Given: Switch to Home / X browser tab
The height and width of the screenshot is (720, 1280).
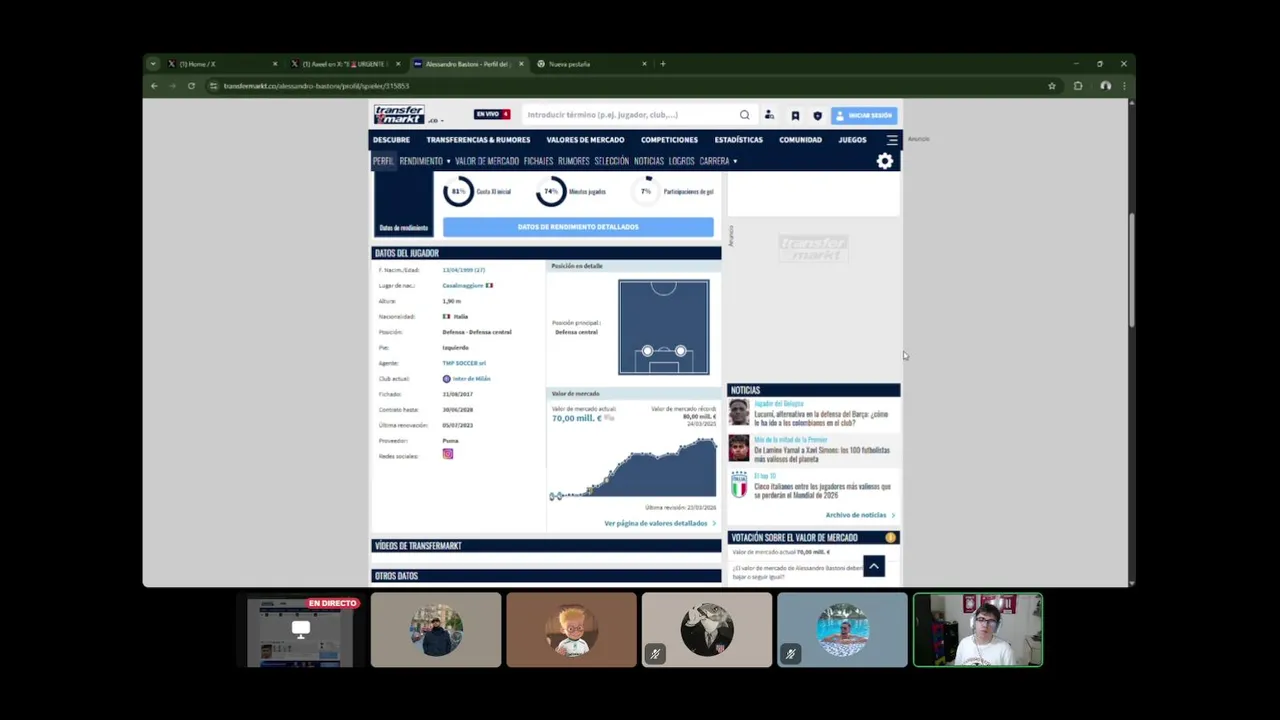Looking at the screenshot, I should pos(222,64).
